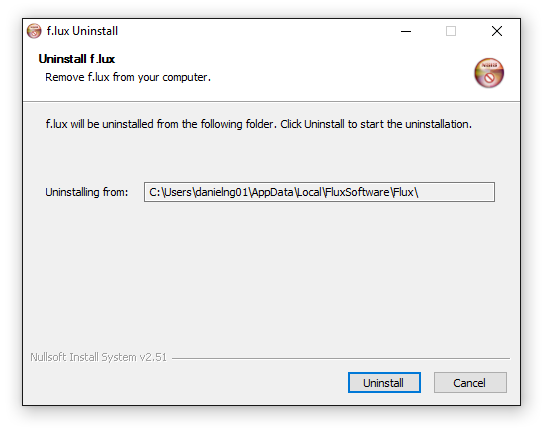Minimize the f.lux Uninstall window

pyautogui.click(x=406, y=31)
